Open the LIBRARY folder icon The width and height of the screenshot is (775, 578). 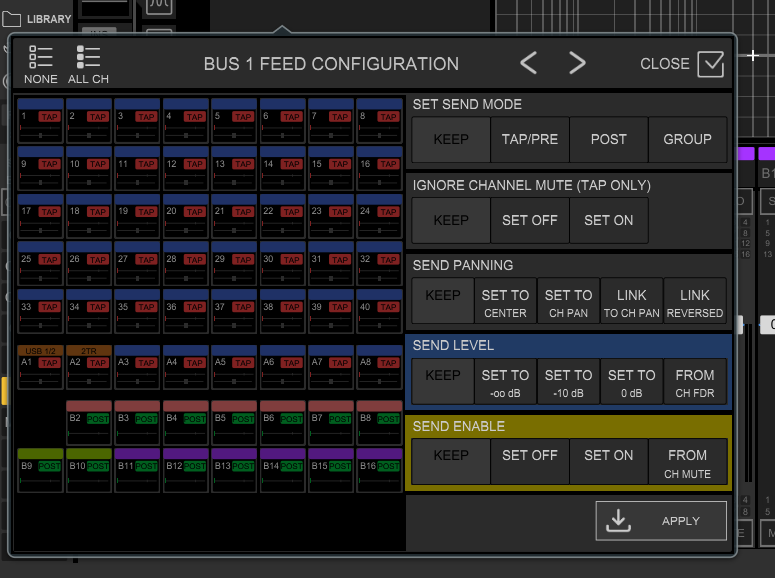click(11, 19)
